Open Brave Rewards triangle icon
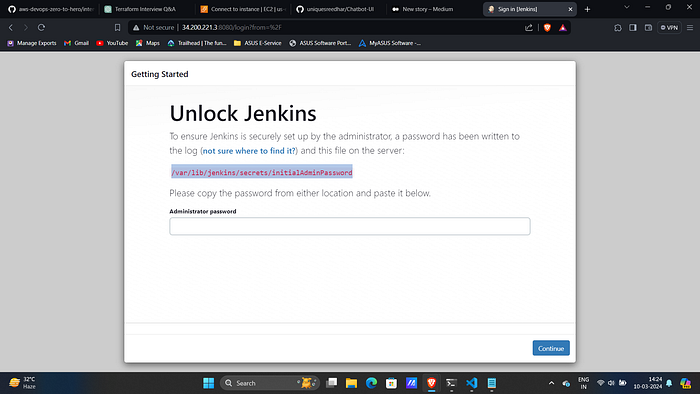 pos(562,28)
